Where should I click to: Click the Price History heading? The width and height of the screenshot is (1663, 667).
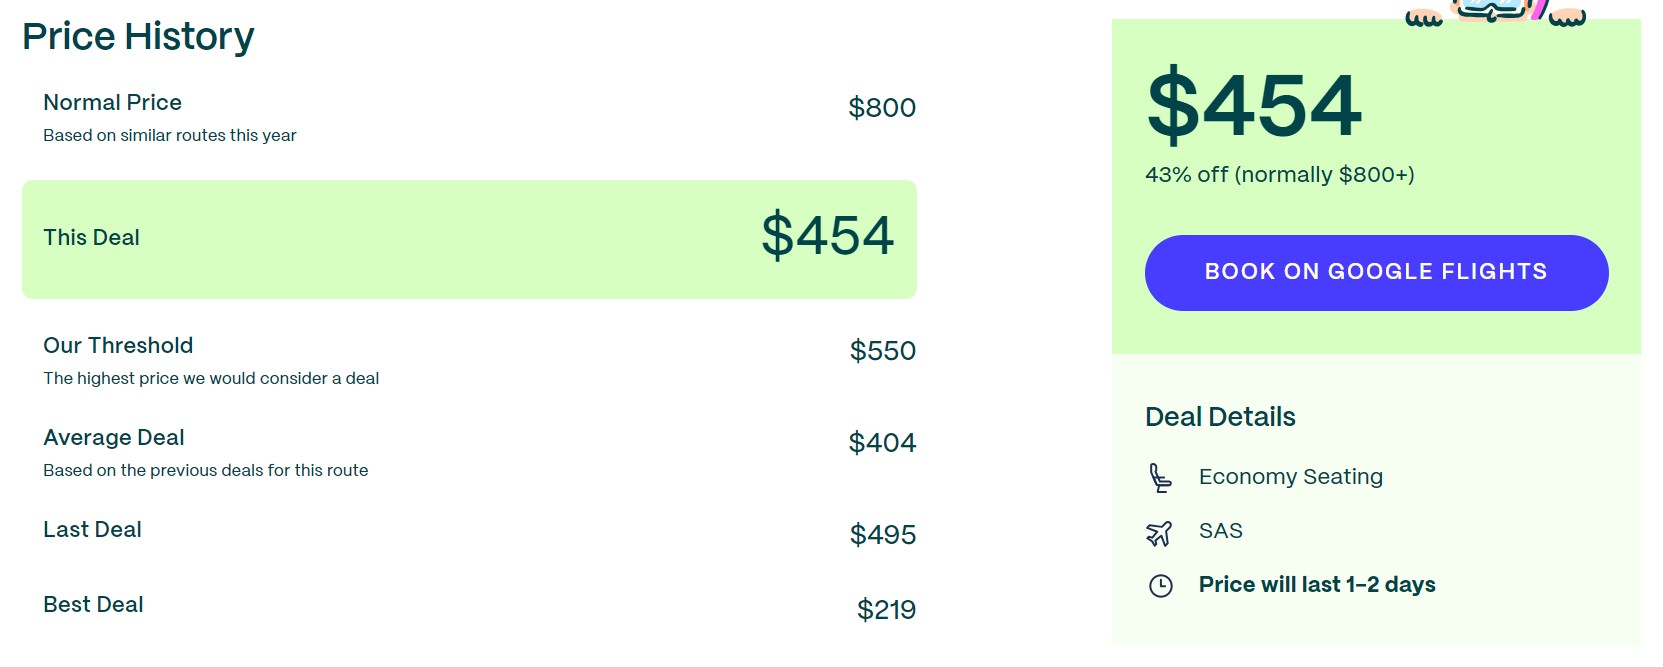pyautogui.click(x=138, y=36)
